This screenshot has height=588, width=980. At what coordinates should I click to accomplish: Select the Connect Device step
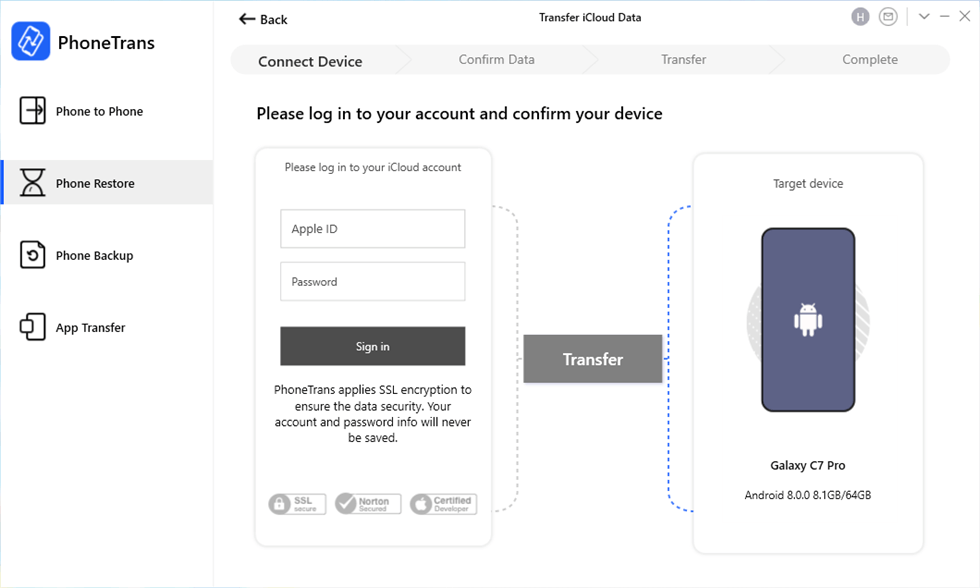click(310, 61)
